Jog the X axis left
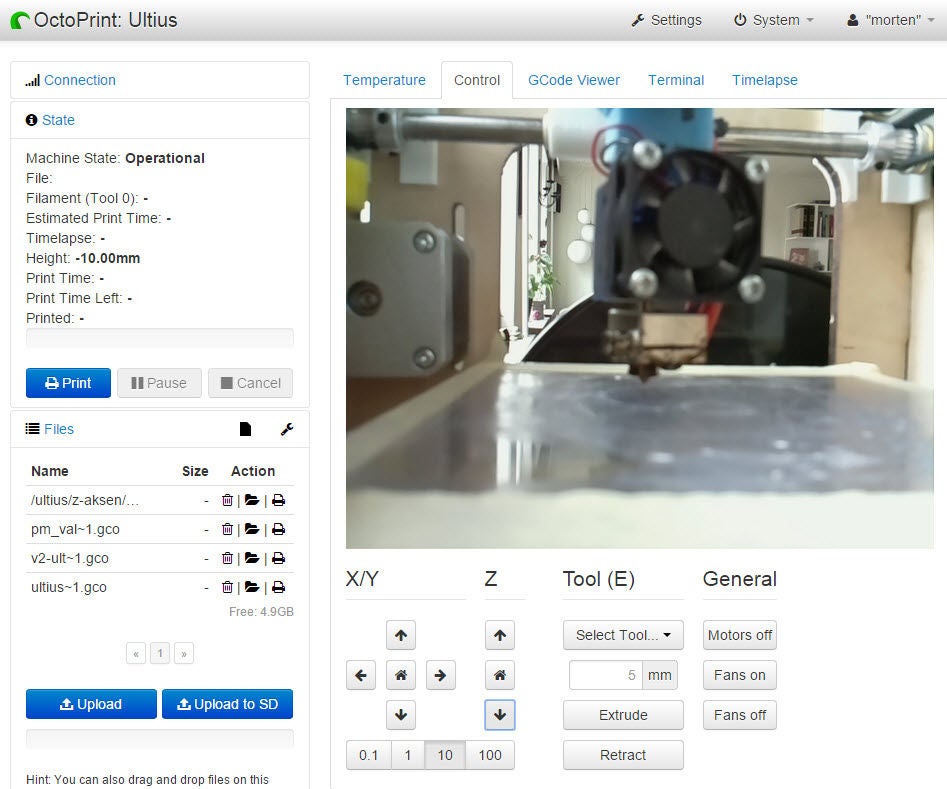The width and height of the screenshot is (947, 789). pos(361,675)
